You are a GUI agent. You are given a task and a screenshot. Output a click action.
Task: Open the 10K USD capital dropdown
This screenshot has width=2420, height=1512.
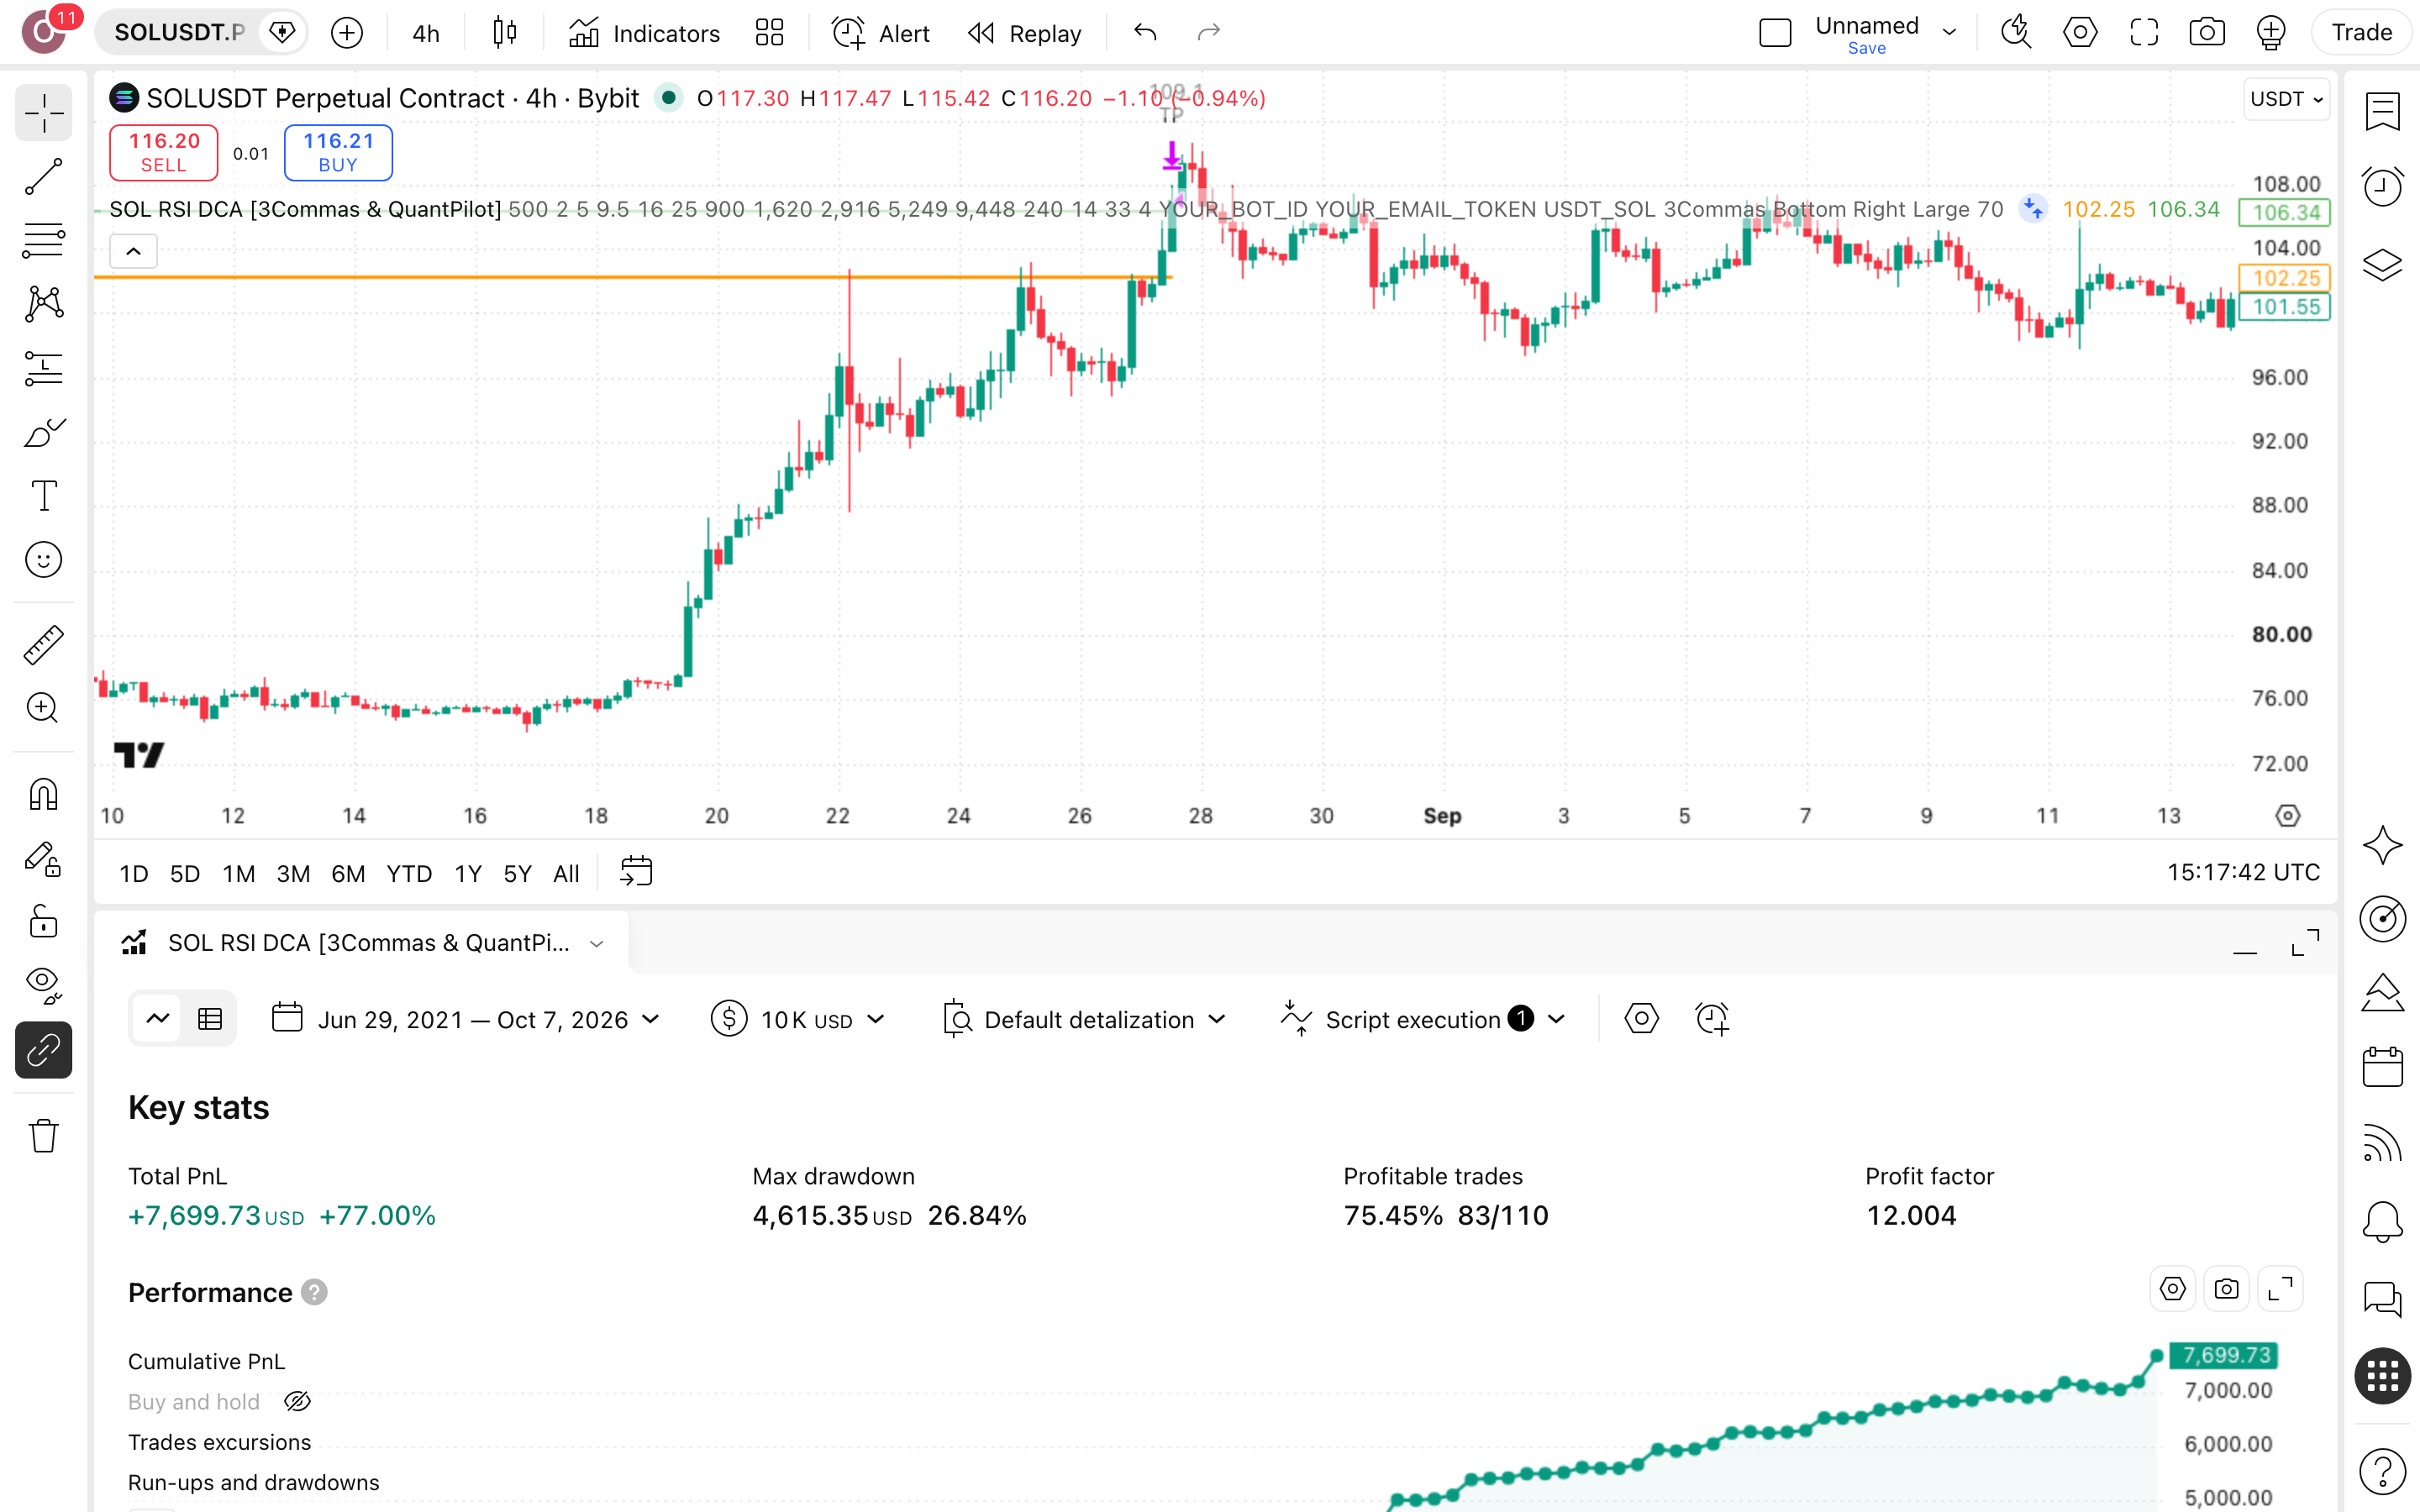click(x=798, y=1019)
